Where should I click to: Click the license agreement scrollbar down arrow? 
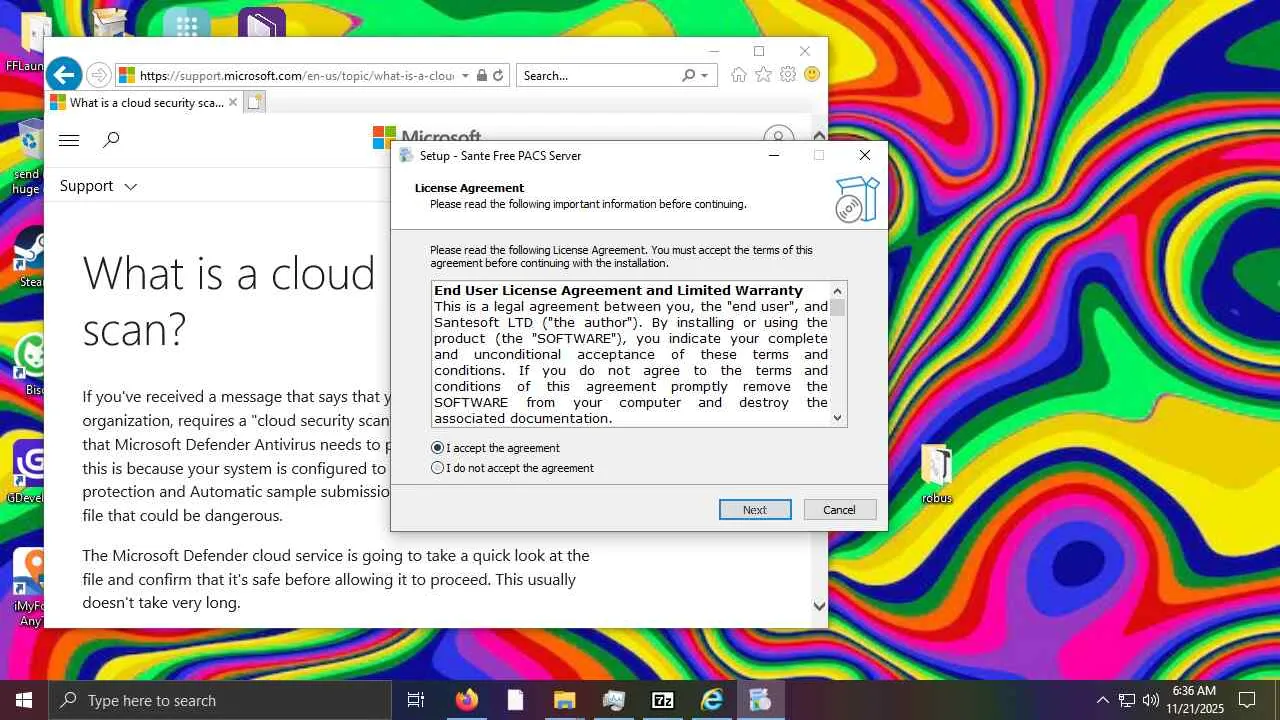click(x=838, y=418)
